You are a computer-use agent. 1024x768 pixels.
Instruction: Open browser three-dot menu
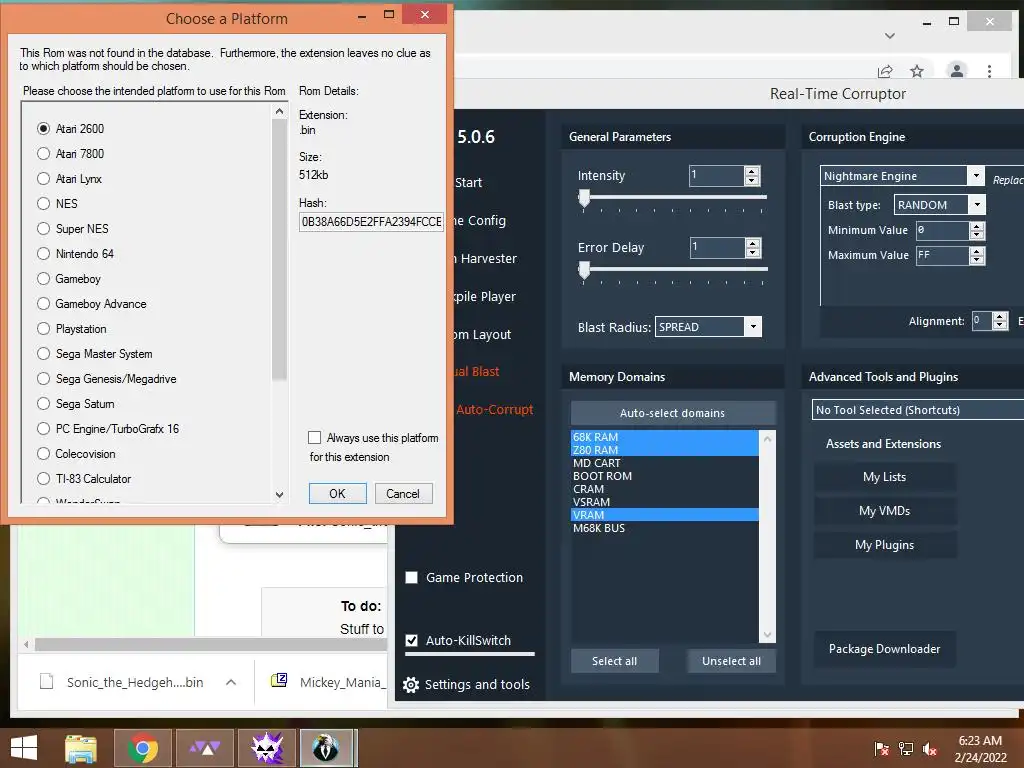click(x=989, y=71)
